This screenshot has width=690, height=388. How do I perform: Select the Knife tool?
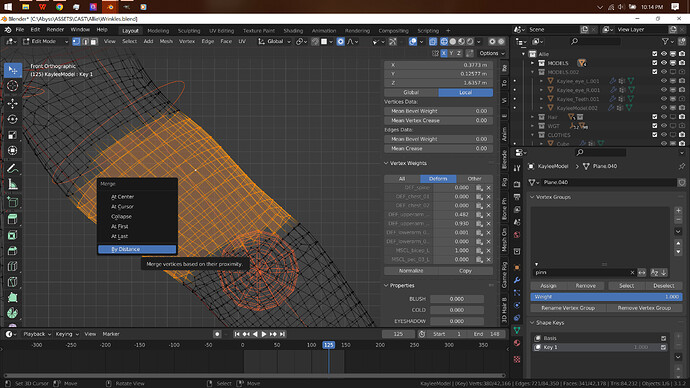point(12,282)
